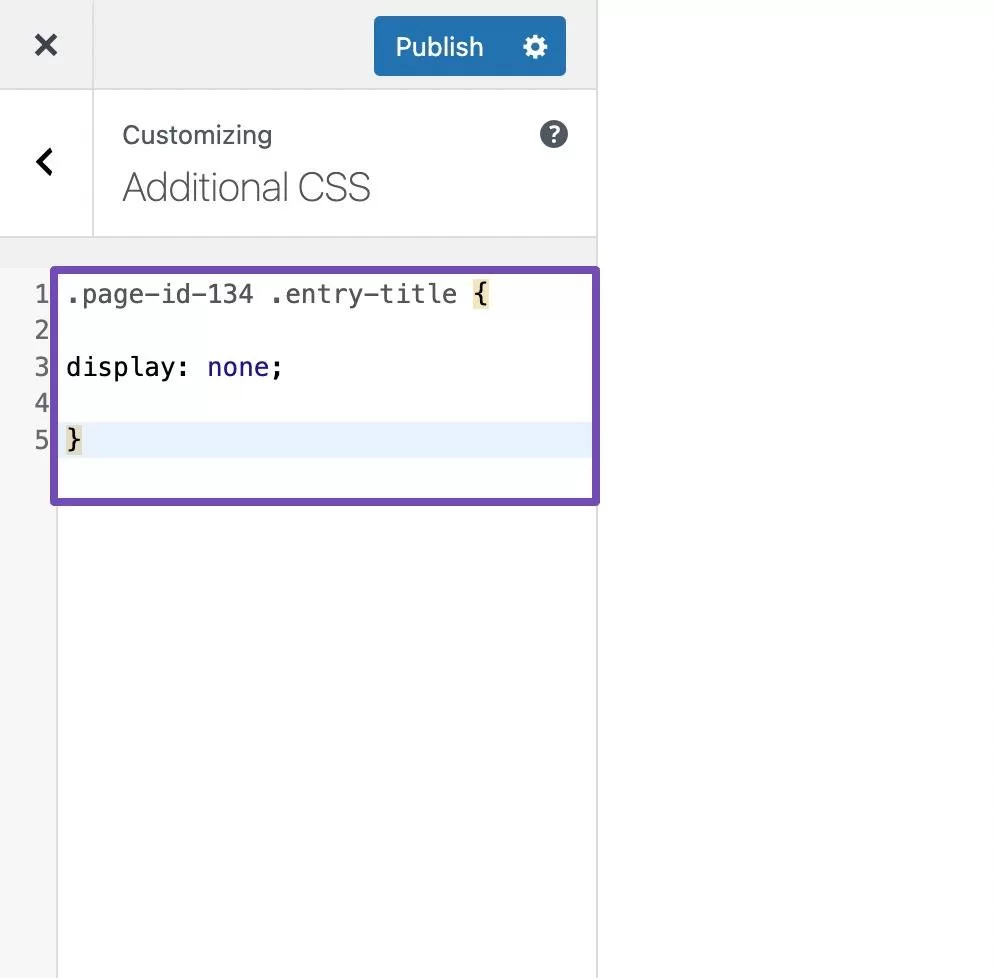Viewport: 994px width, 978px height.
Task: Click the Additional CSS heading
Action: pyautogui.click(x=246, y=188)
